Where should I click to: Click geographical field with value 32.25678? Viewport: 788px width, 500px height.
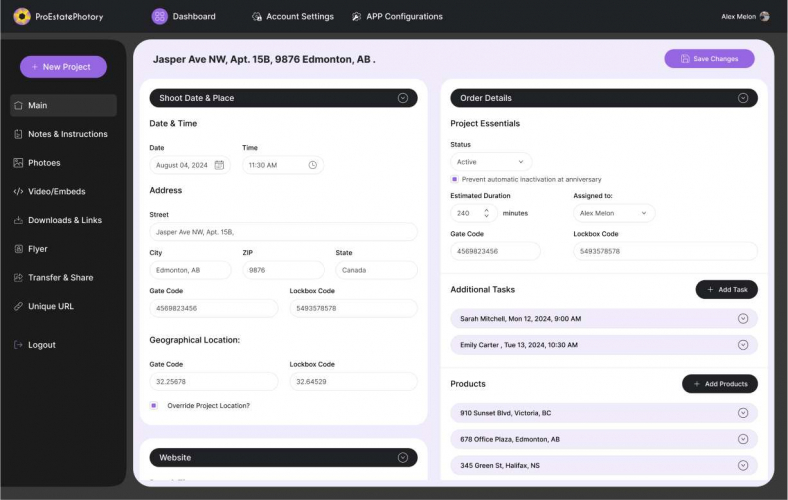214,382
